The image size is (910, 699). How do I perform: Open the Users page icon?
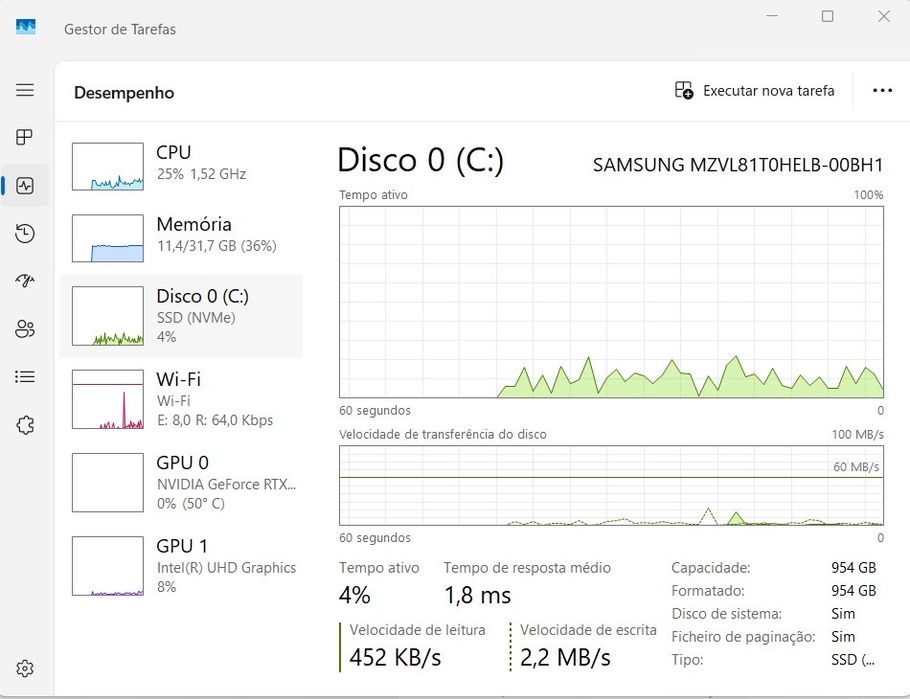coord(25,329)
